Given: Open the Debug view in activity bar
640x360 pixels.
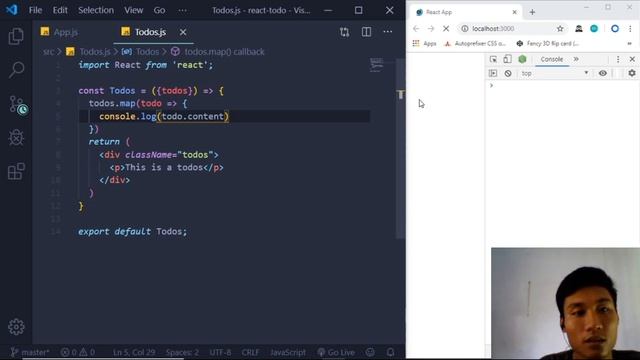Looking at the screenshot, I should (x=16, y=138).
